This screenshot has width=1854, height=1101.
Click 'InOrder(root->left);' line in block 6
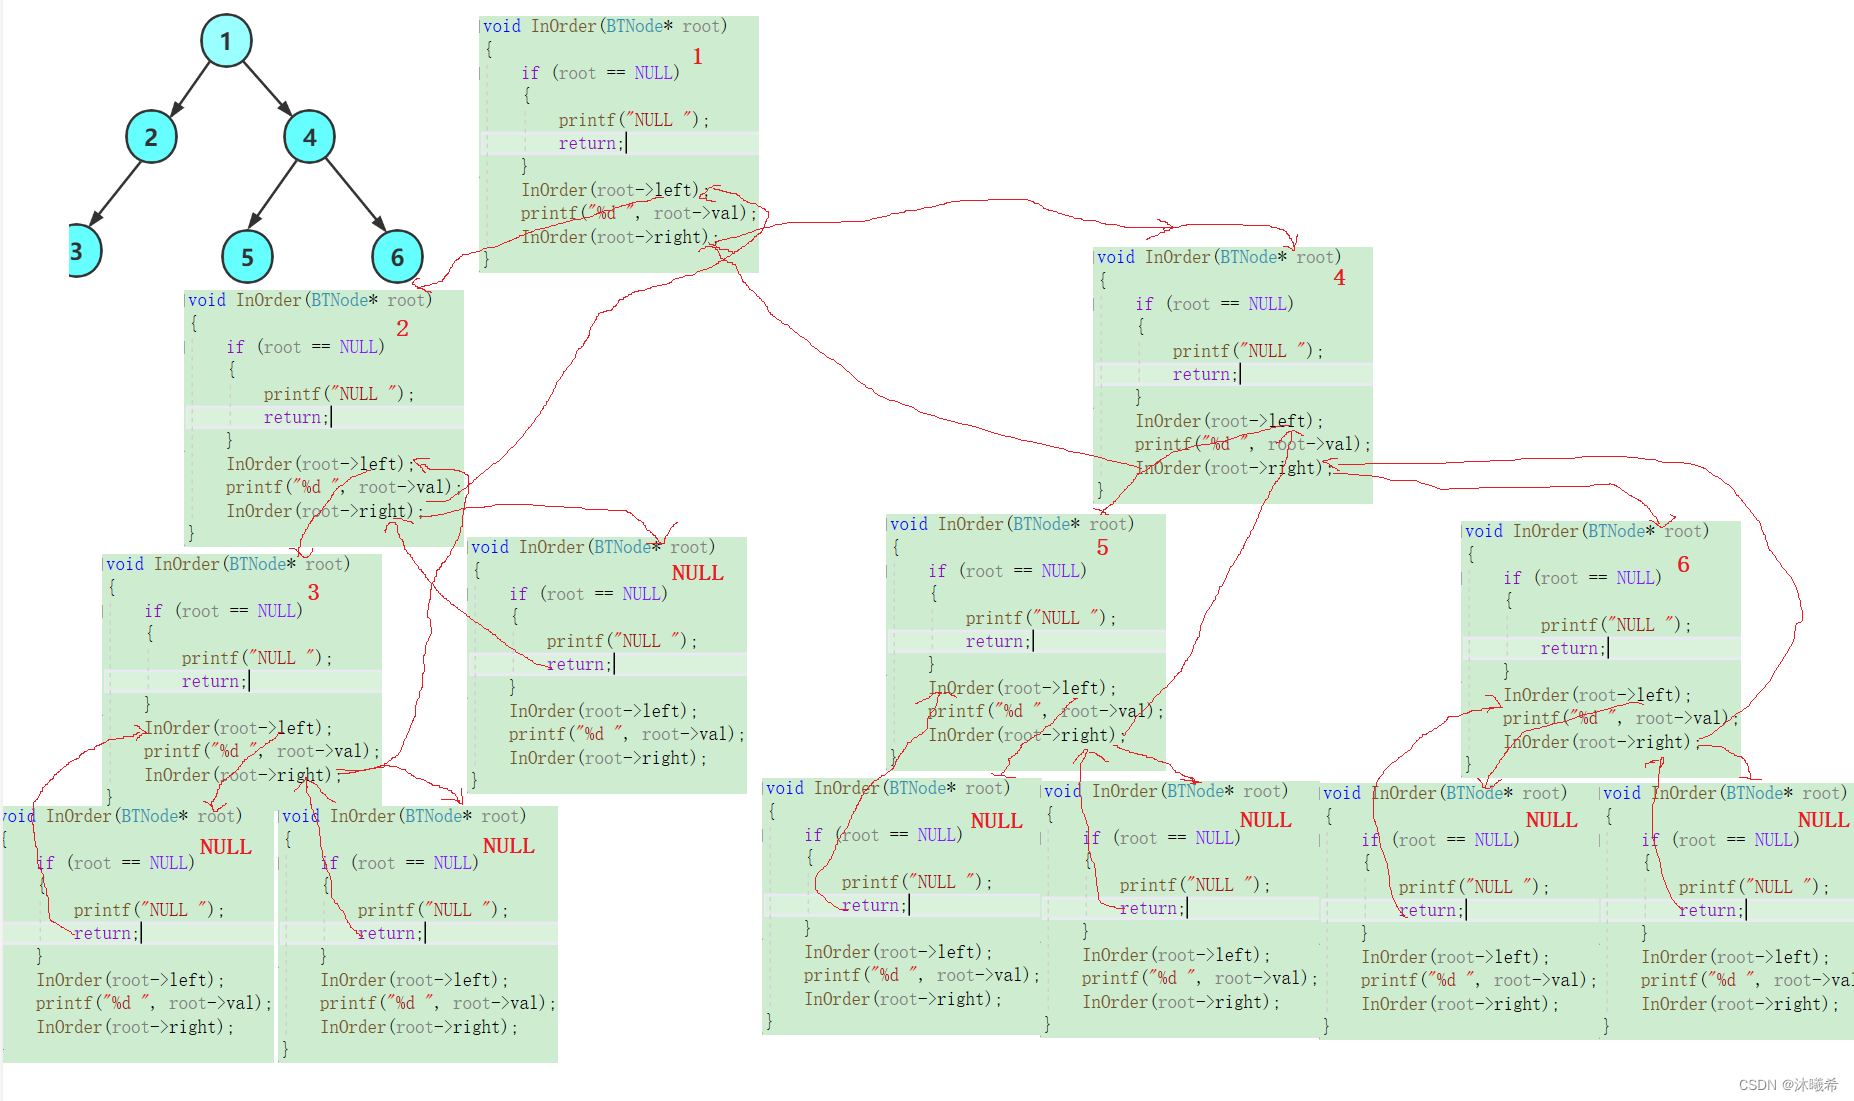tap(1597, 695)
